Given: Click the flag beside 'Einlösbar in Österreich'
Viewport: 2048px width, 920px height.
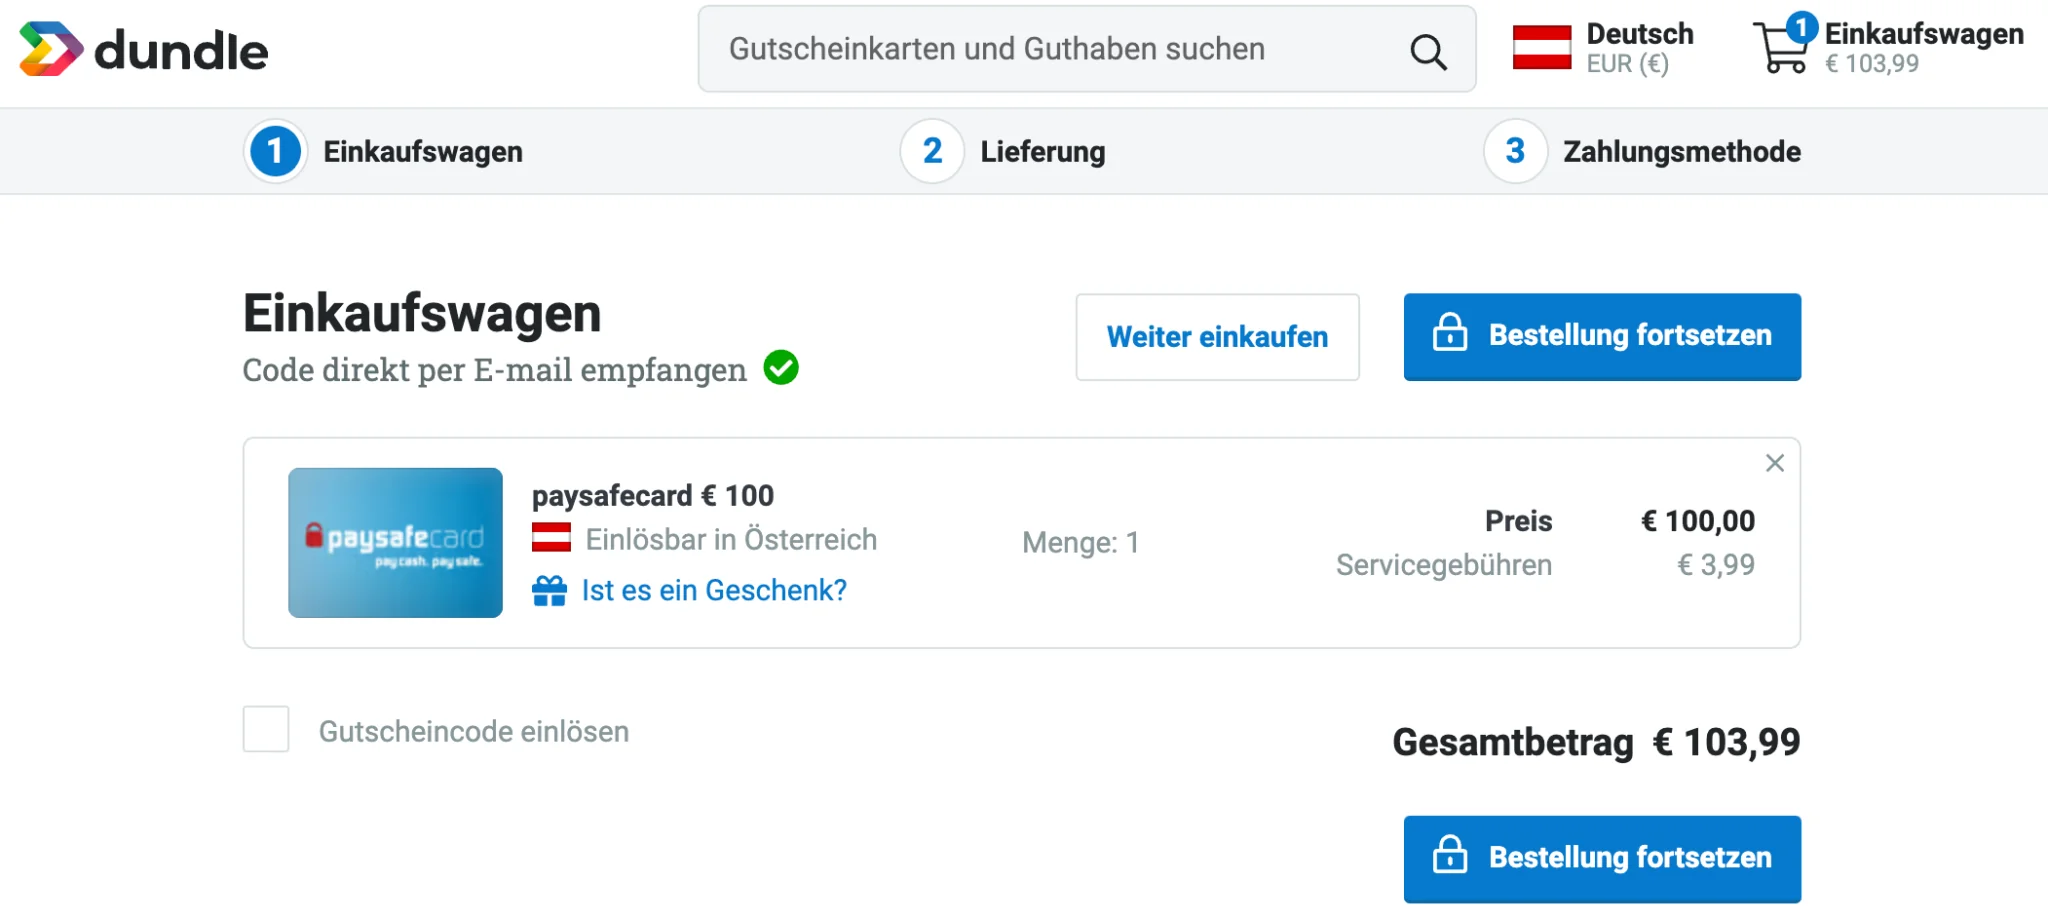Looking at the screenshot, I should point(551,539).
